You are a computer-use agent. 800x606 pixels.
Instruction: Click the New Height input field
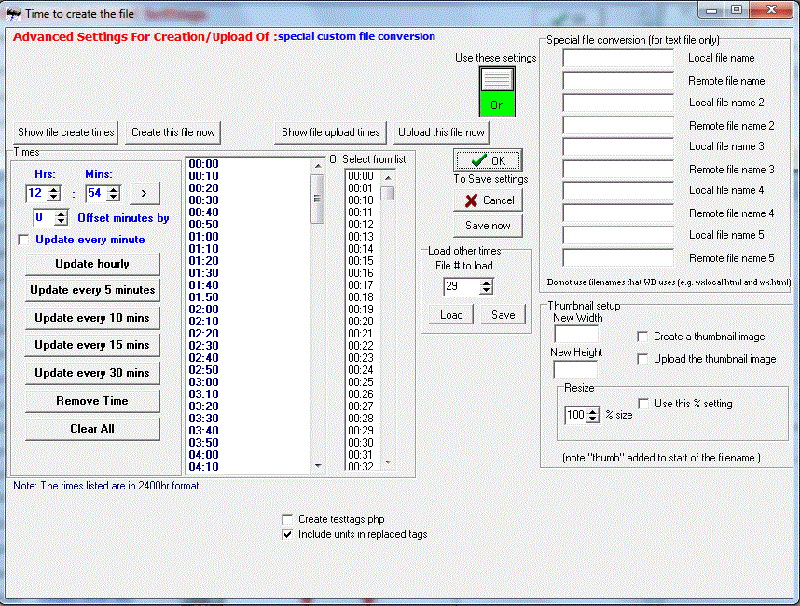pos(576,369)
